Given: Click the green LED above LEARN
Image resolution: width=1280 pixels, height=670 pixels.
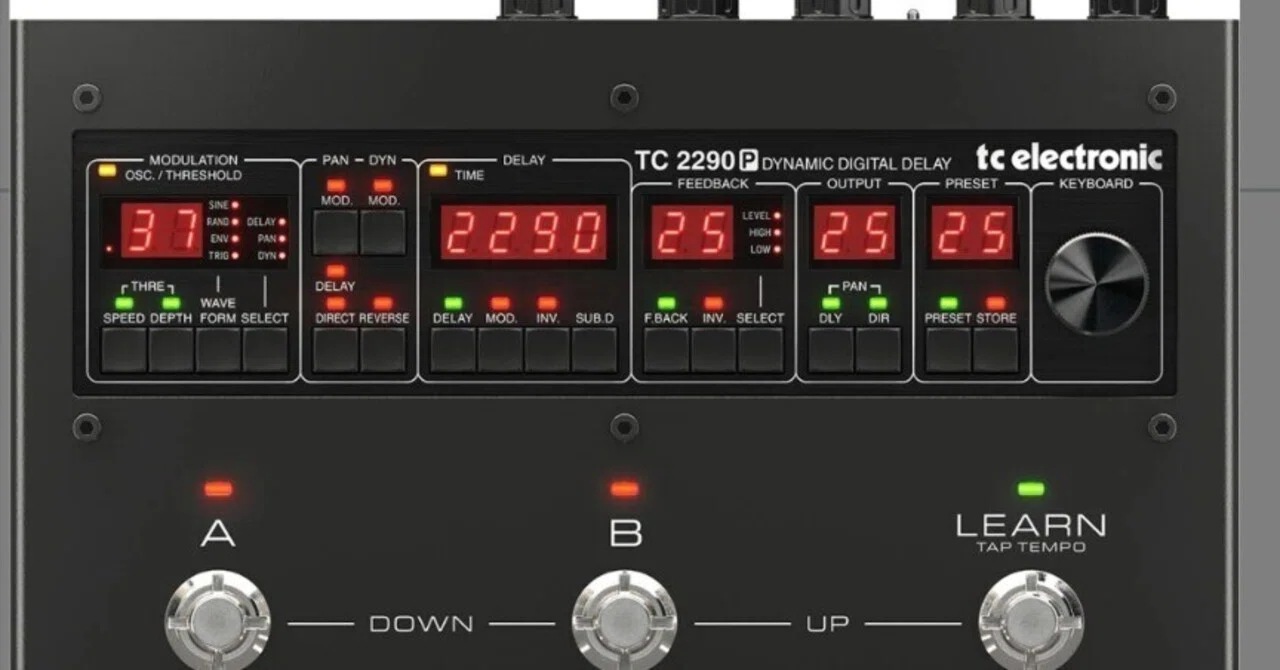Looking at the screenshot, I should click(x=1031, y=489).
